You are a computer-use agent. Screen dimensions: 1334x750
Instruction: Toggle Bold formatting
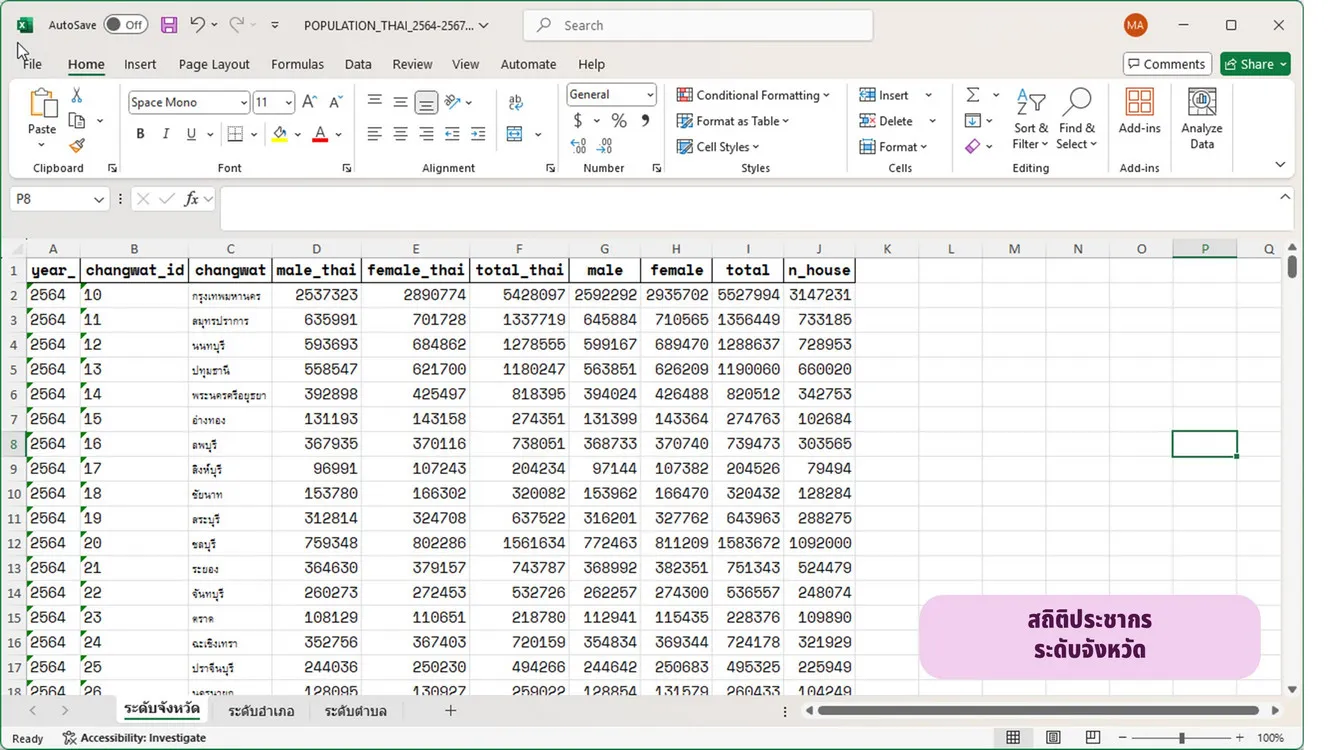pyautogui.click(x=140, y=134)
